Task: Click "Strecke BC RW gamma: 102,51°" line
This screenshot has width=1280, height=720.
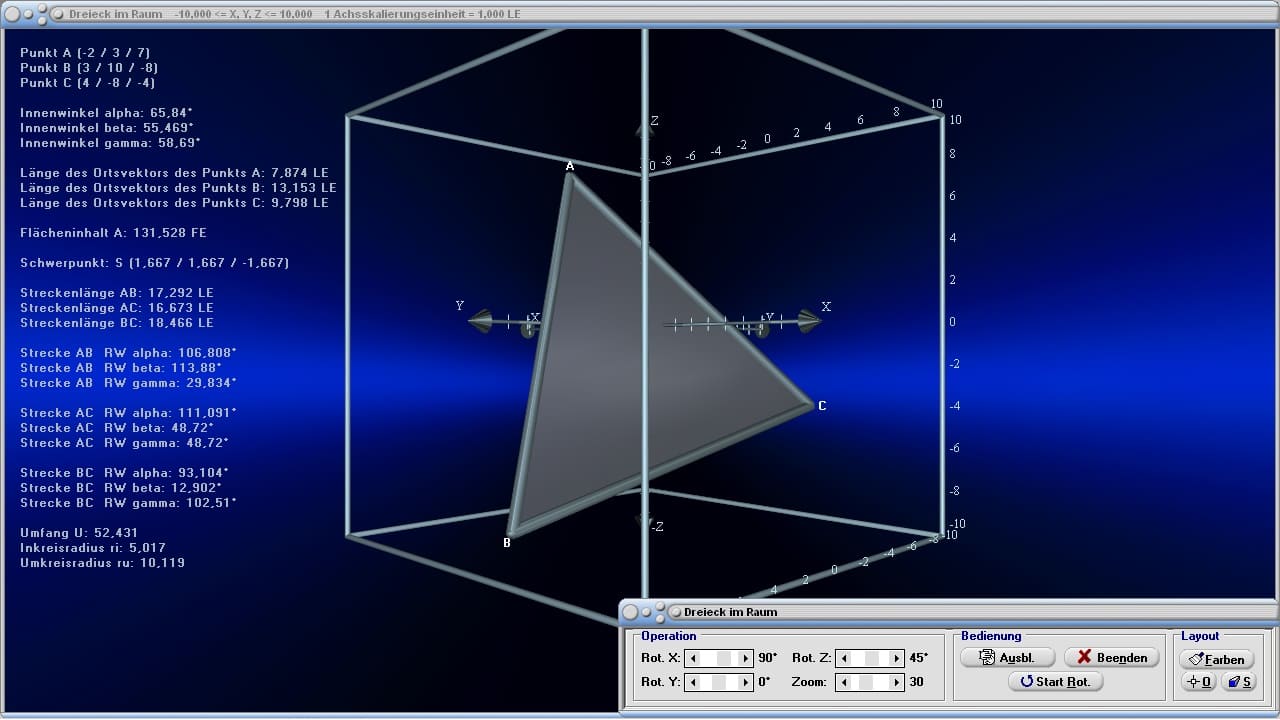Action: pyautogui.click(x=128, y=502)
